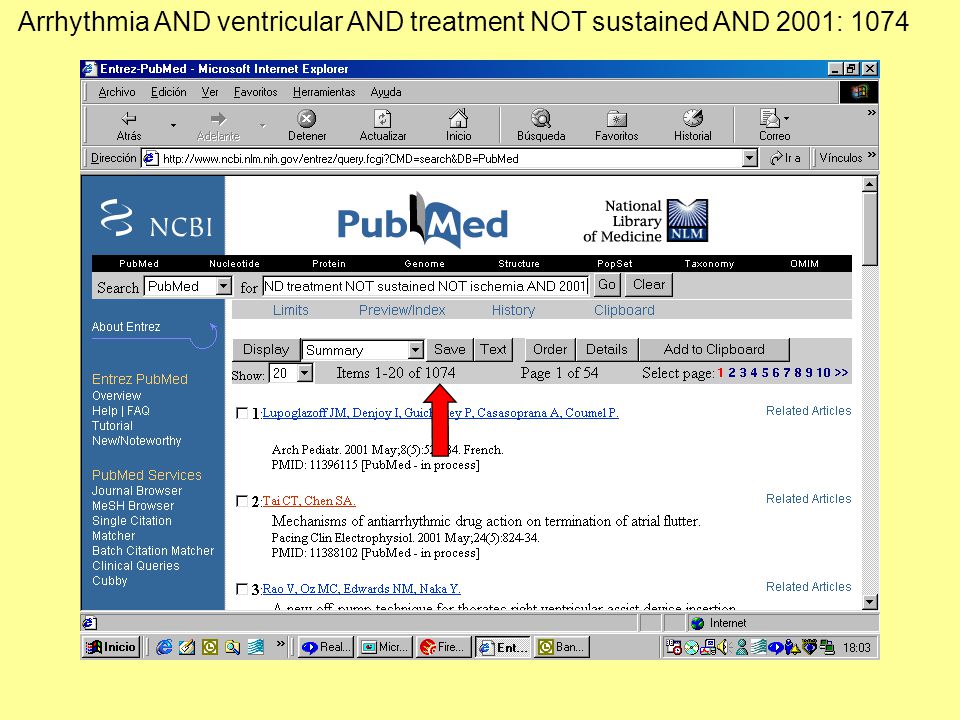Click the Ir a go button
The image size is (960, 720).
785,158
